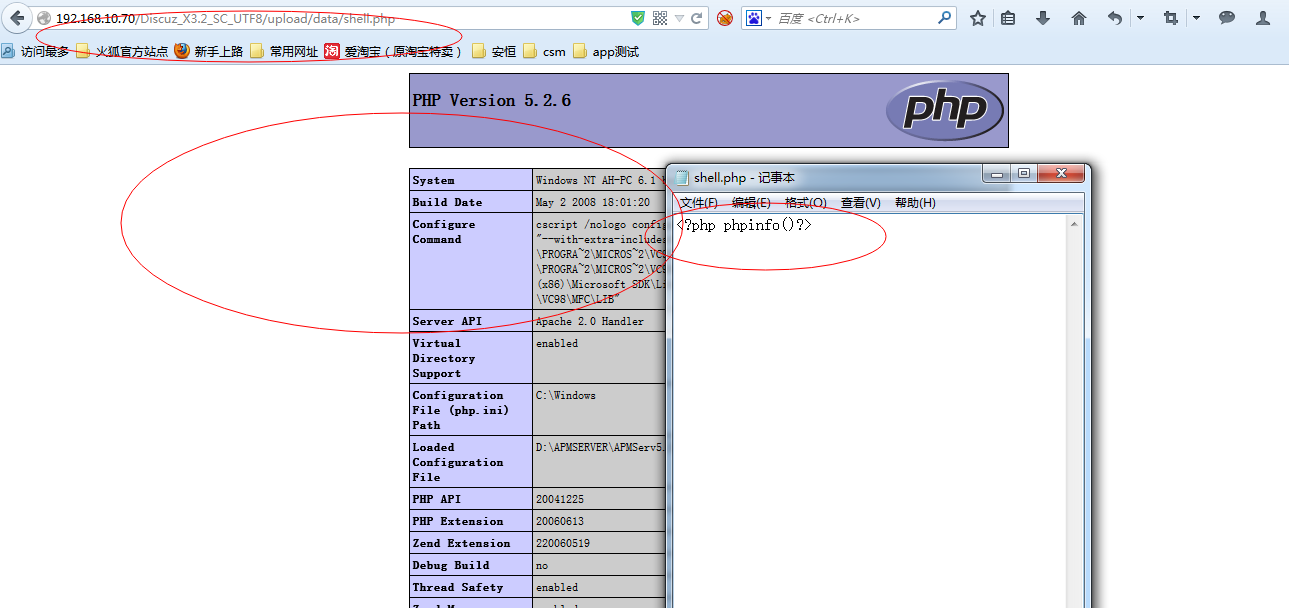Click the URL in the address bar
Screen dimensions: 1289x608
tap(225, 19)
